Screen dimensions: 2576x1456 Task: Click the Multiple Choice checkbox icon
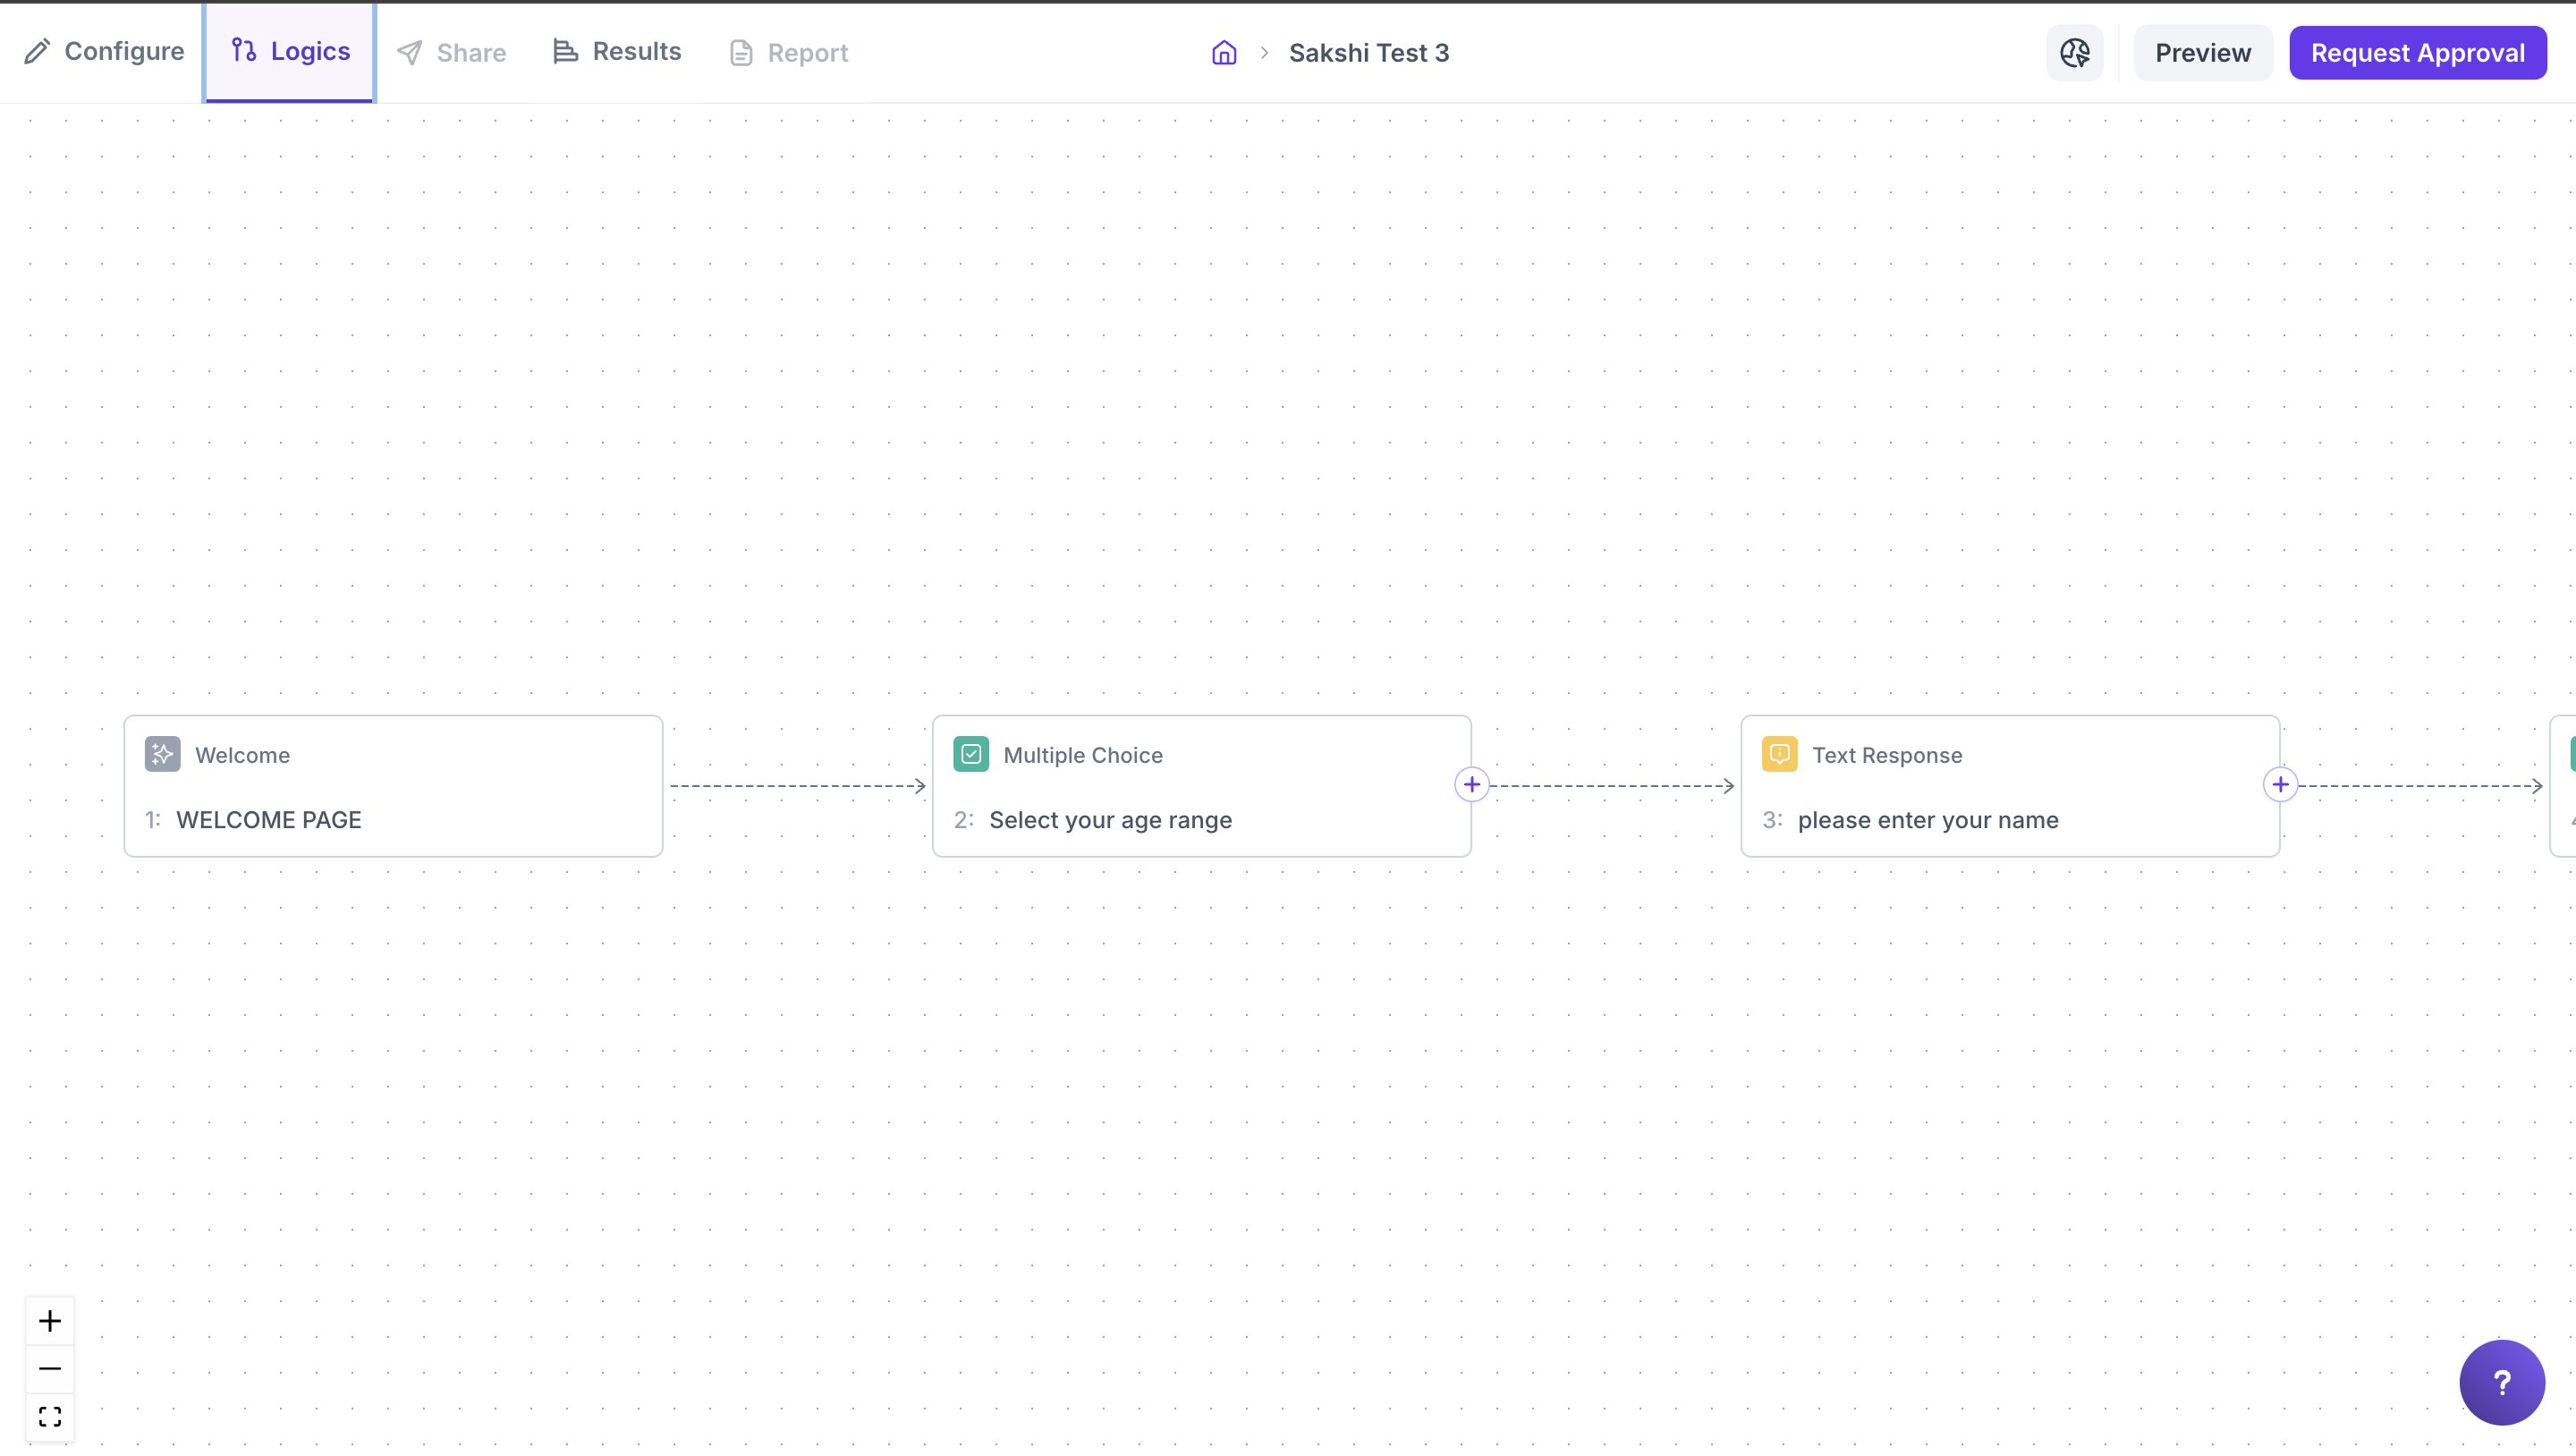pyautogui.click(x=971, y=754)
